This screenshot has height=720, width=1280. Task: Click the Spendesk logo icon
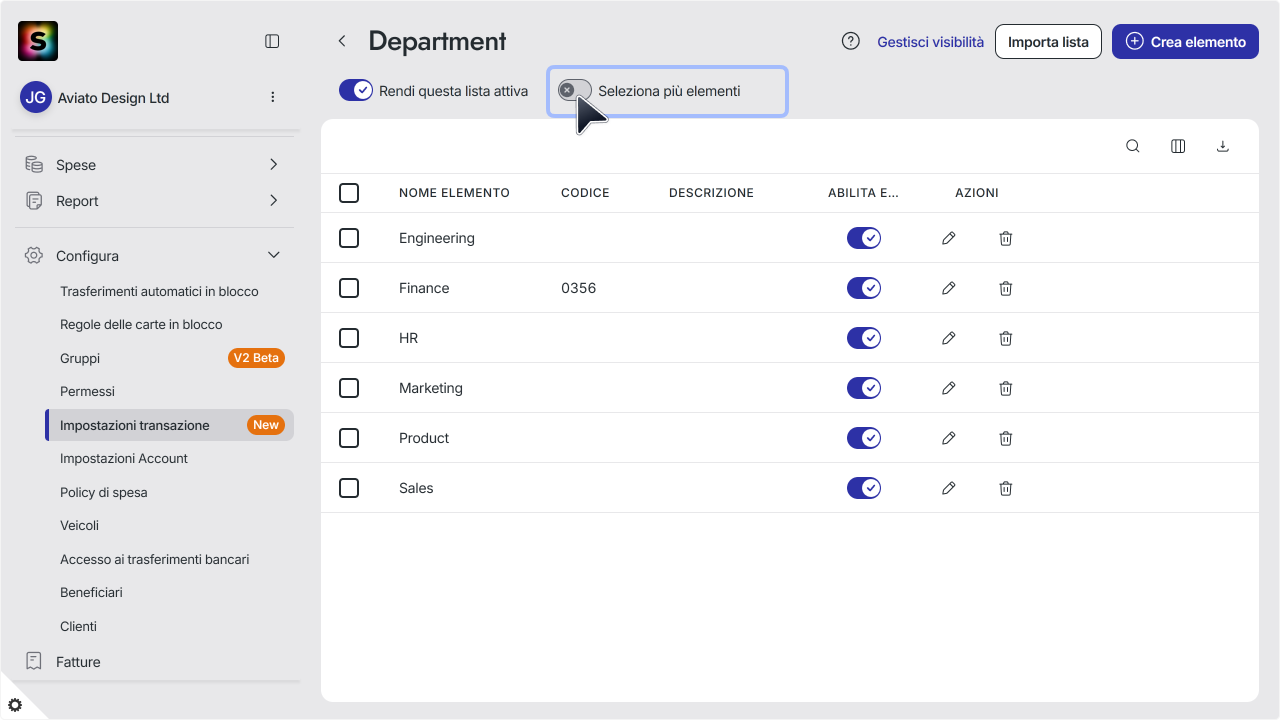click(x=38, y=41)
